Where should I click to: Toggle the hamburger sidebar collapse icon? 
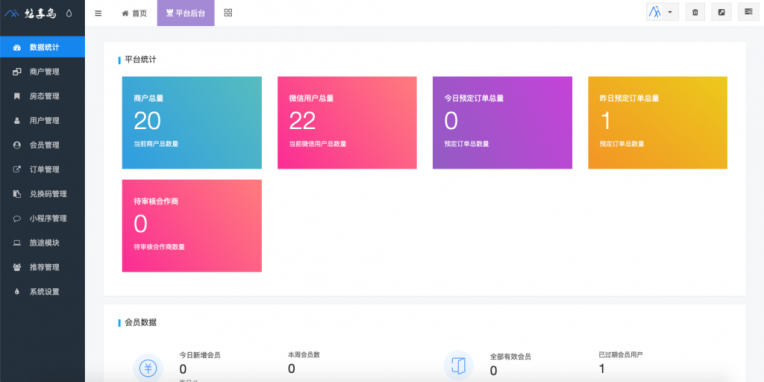(98, 13)
